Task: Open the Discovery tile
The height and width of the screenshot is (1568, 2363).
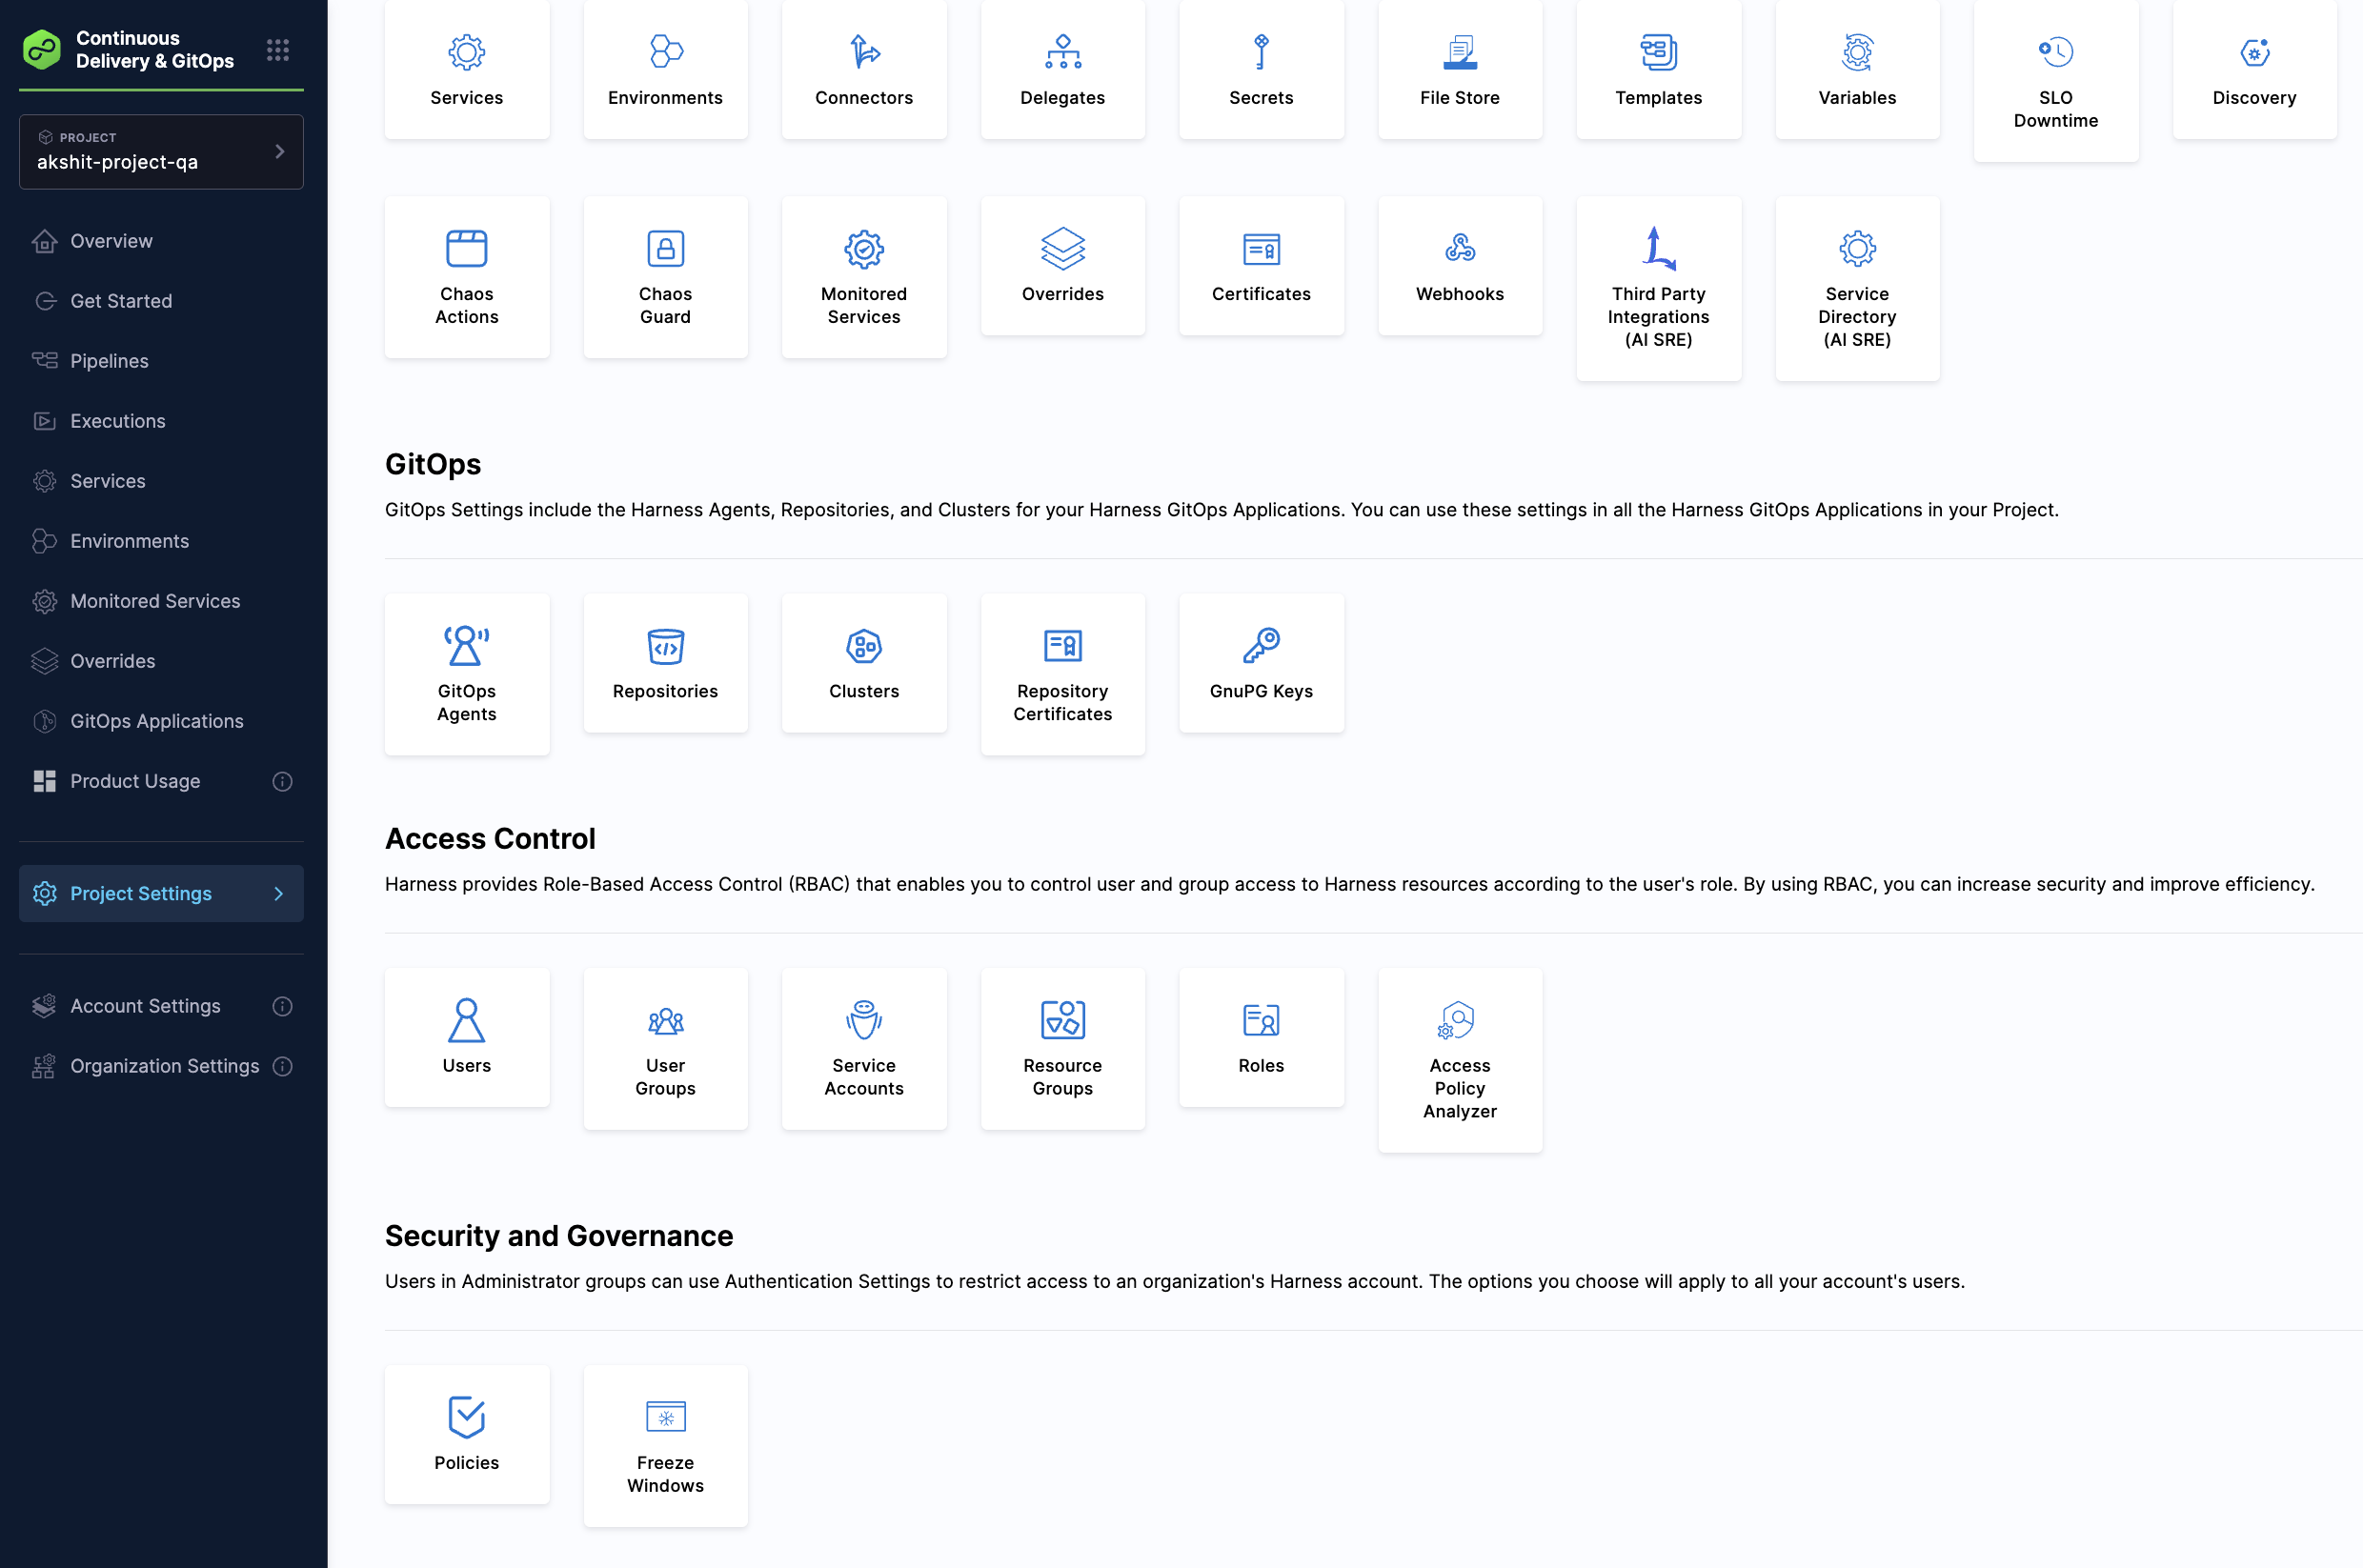Action: point(2254,68)
